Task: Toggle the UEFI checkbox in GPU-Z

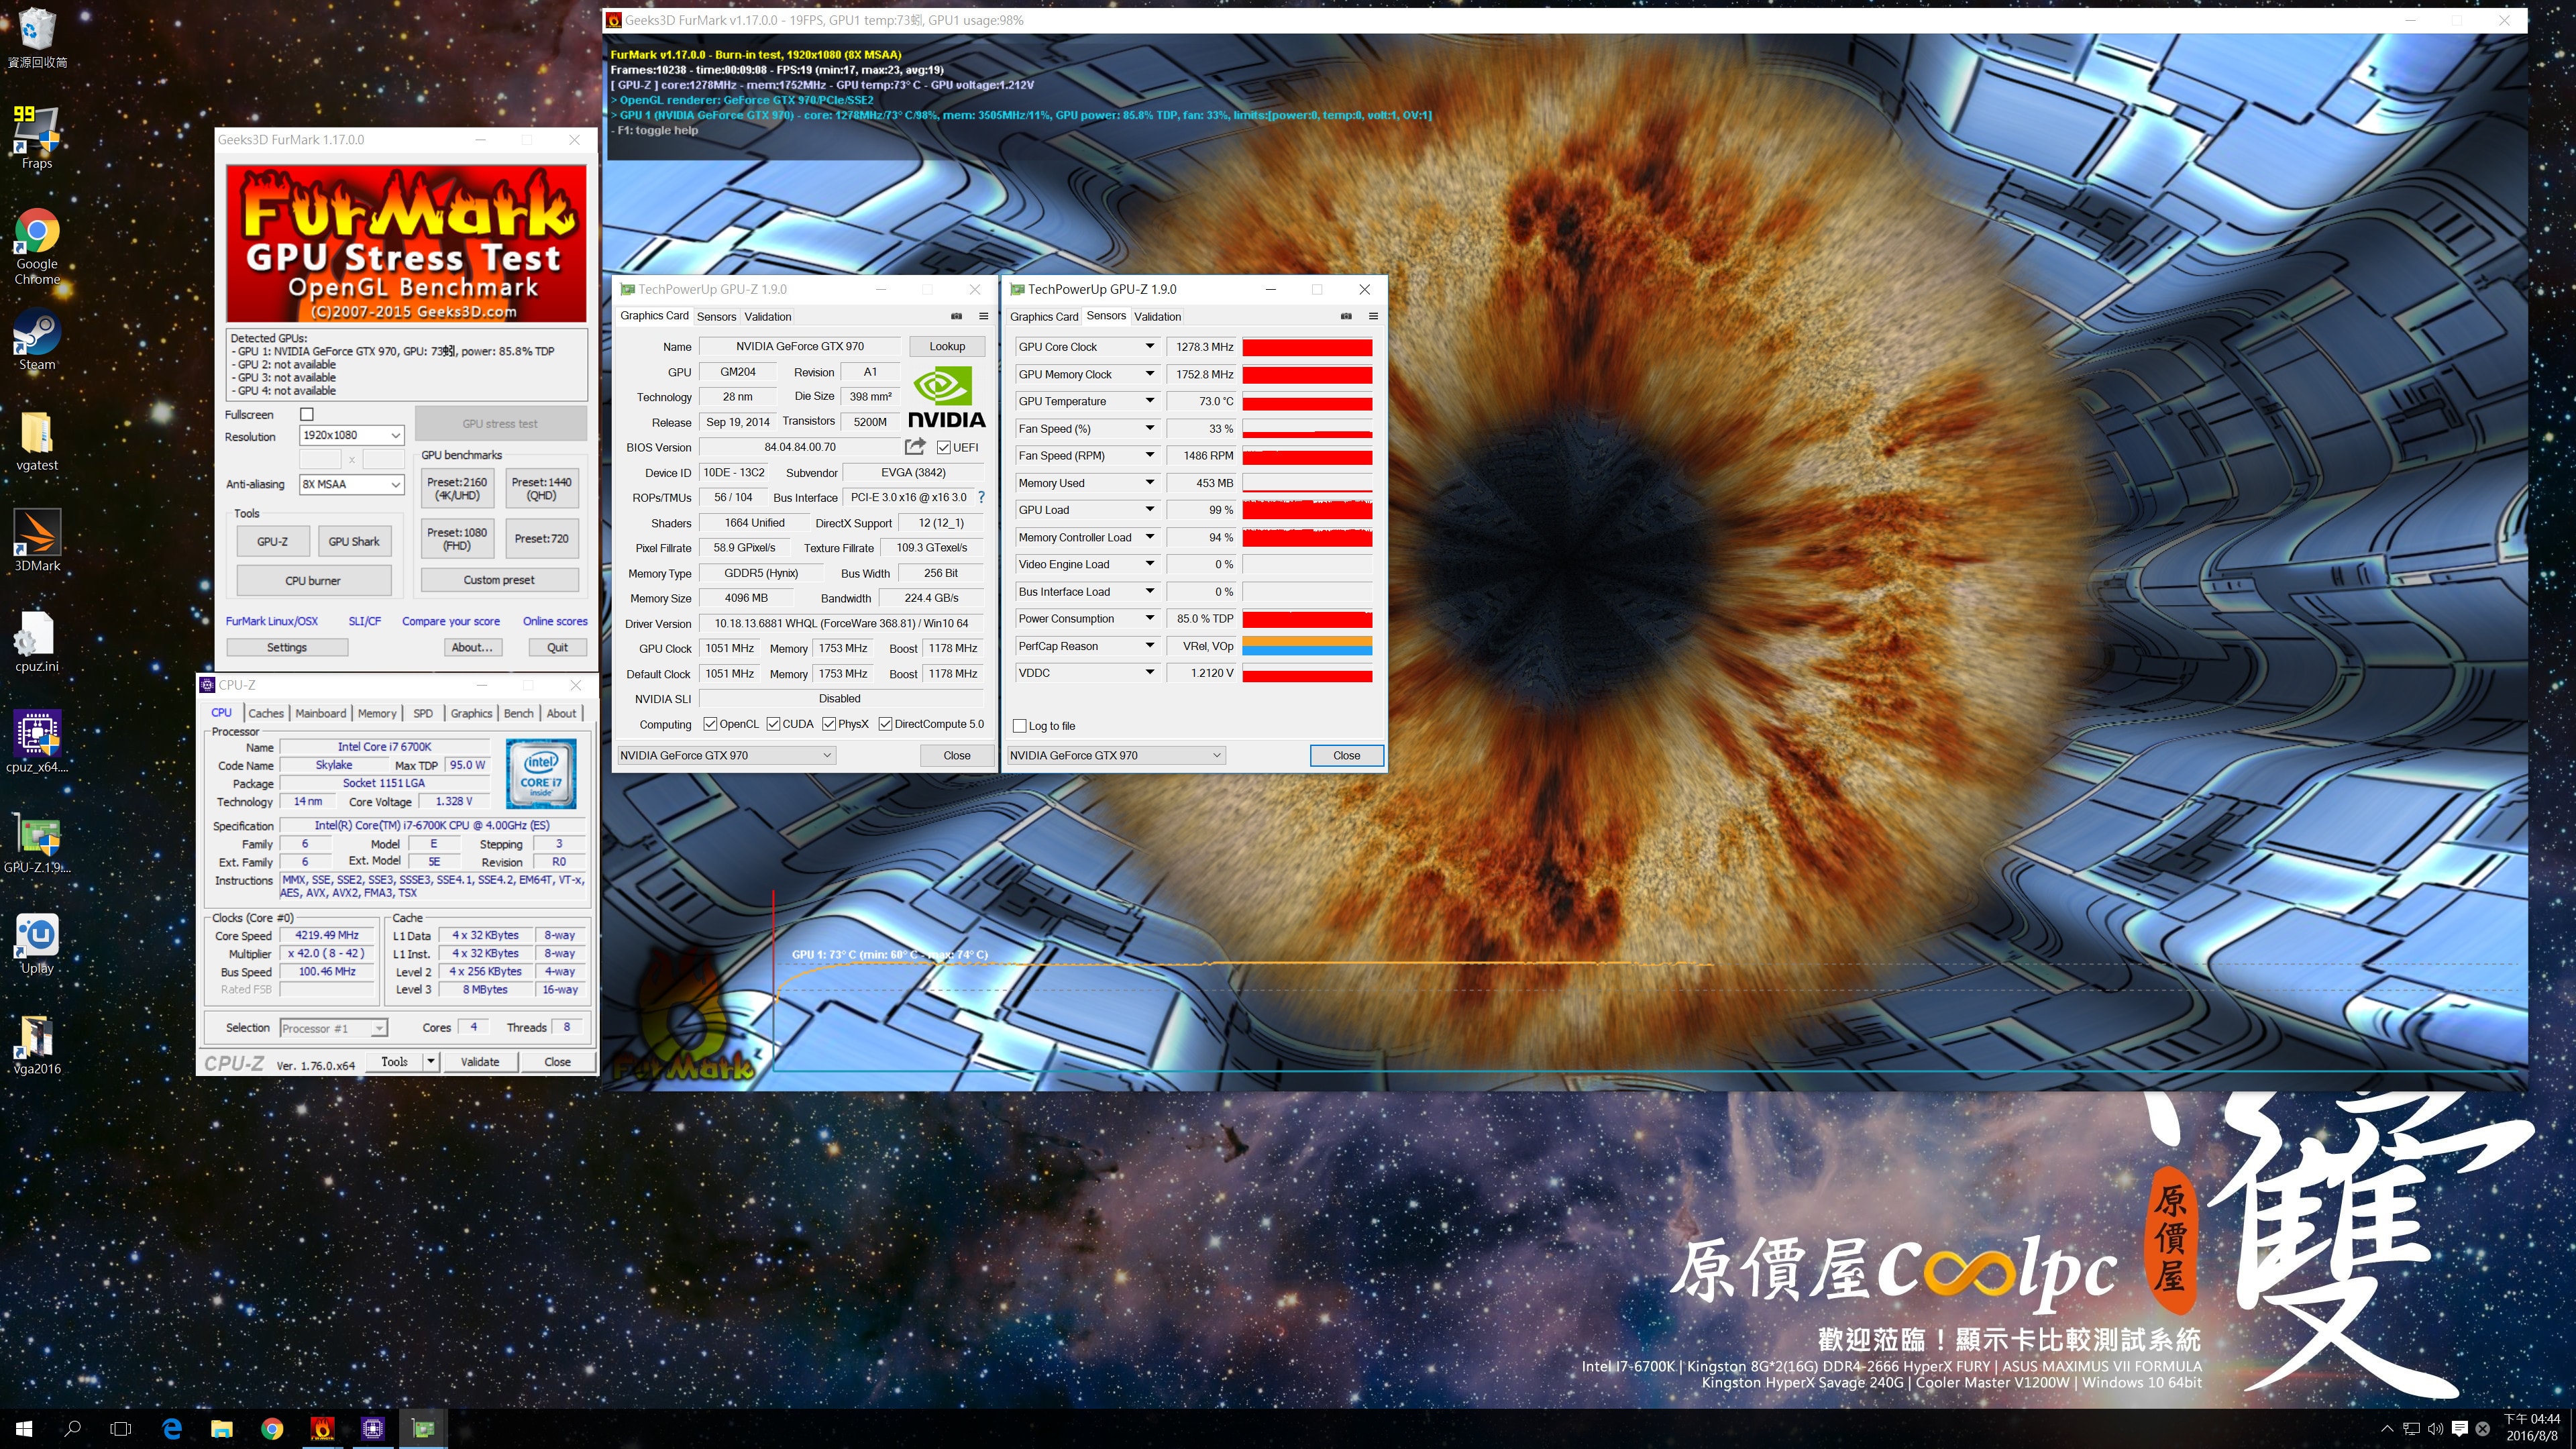Action: tap(943, 447)
